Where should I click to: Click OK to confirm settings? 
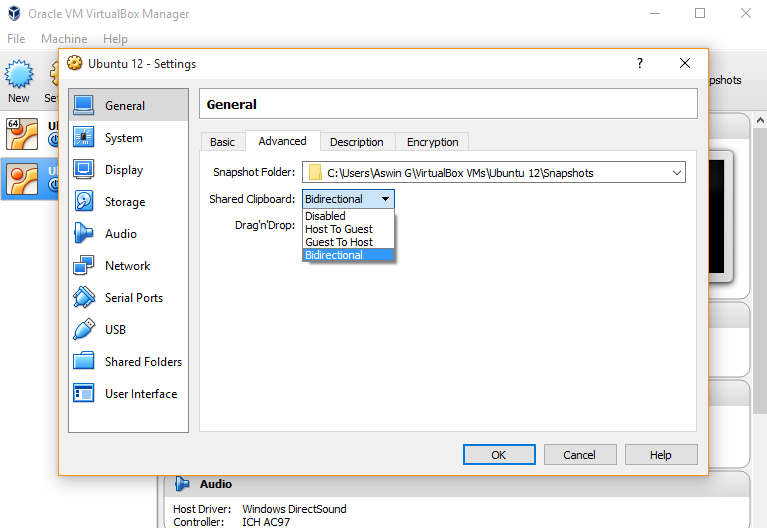(x=499, y=455)
